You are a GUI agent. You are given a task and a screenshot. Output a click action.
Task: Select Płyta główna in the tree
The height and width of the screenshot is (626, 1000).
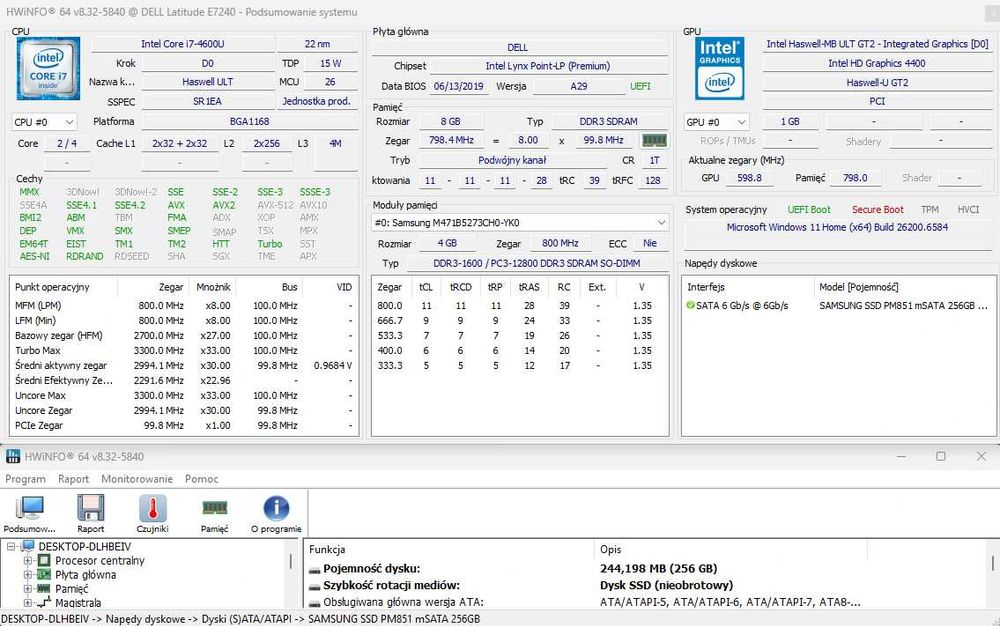(x=85, y=575)
